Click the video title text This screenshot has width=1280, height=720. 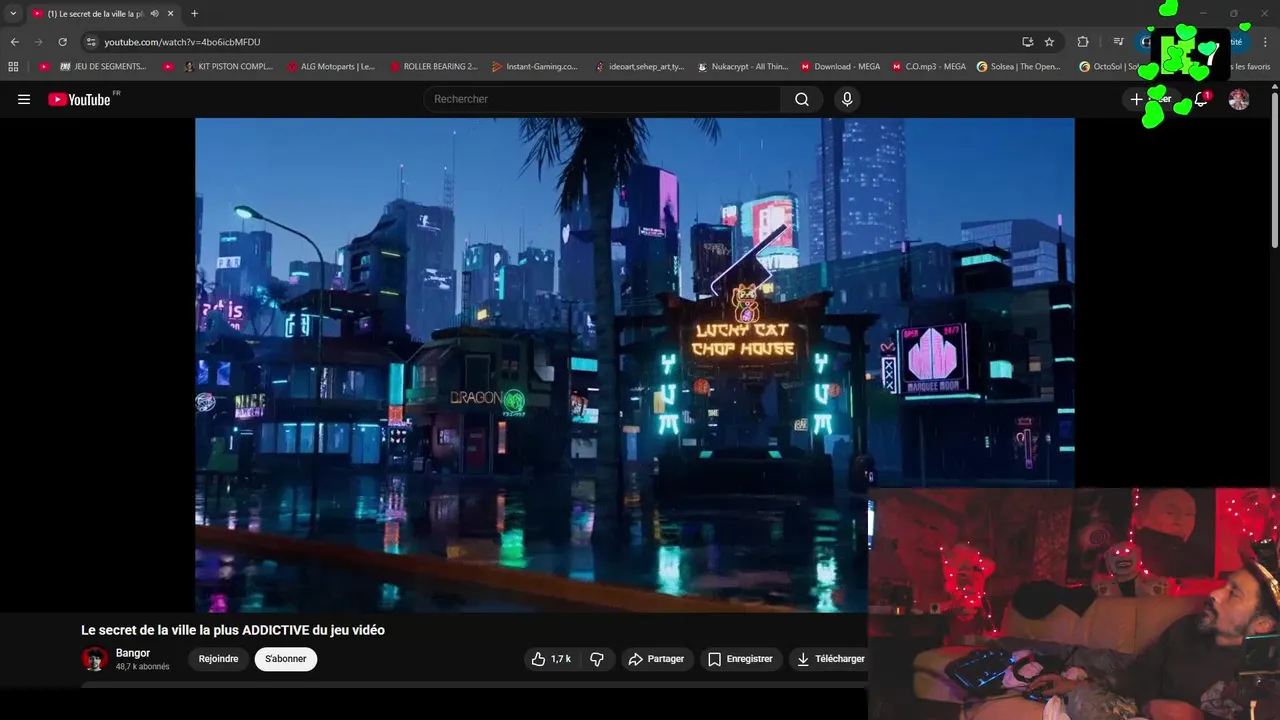pyautogui.click(x=233, y=630)
